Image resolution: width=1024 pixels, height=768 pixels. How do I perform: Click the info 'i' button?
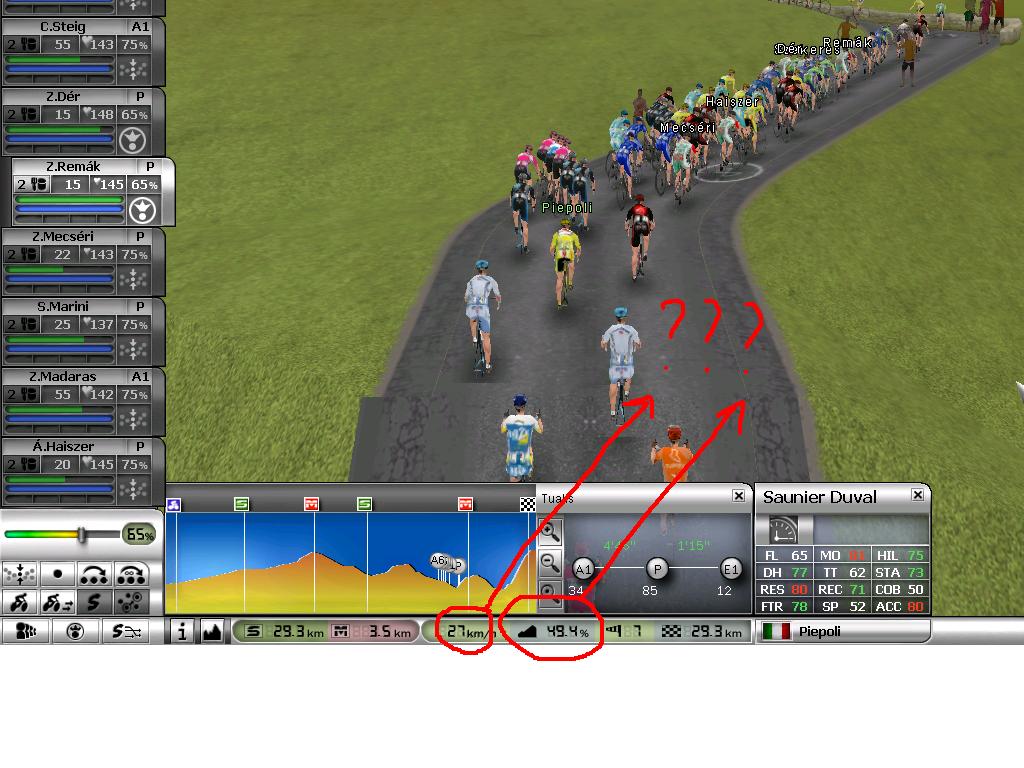[x=182, y=632]
